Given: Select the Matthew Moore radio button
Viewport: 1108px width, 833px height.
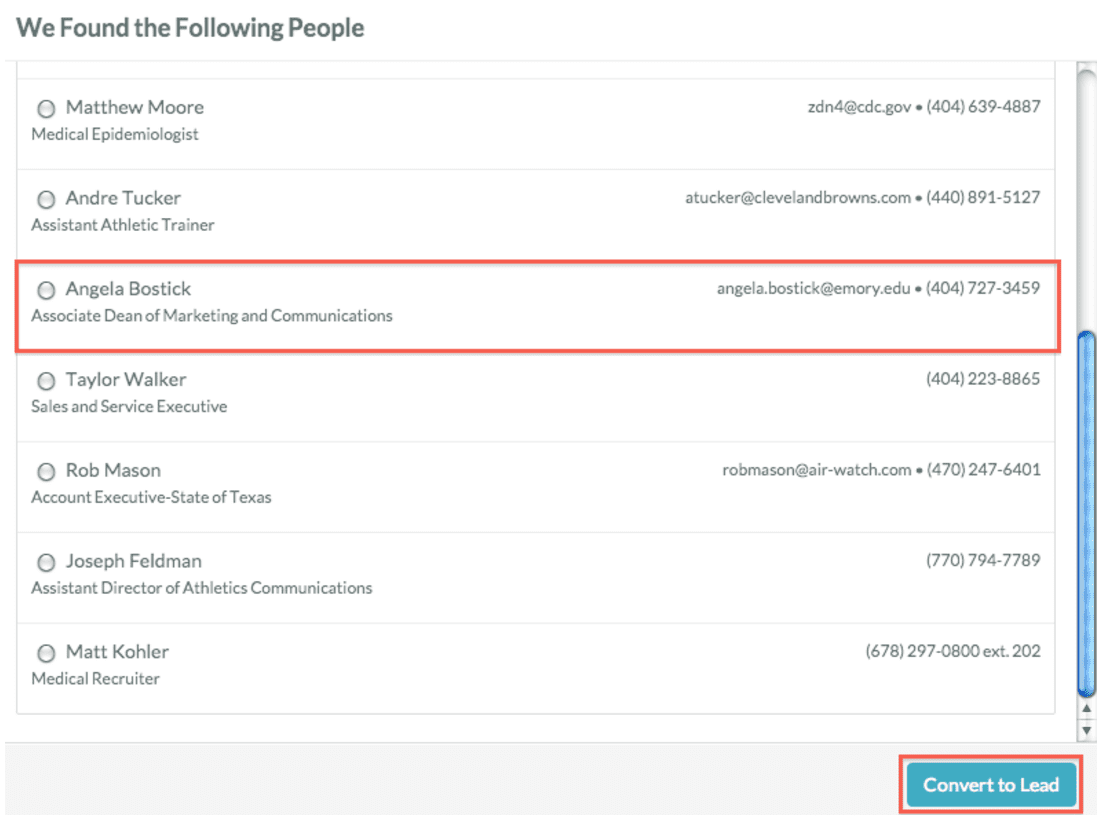Looking at the screenshot, I should point(46,108).
